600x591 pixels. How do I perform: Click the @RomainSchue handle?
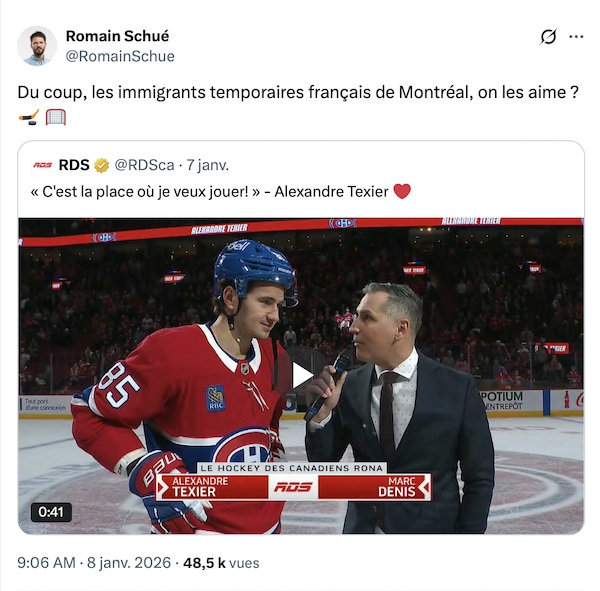(120, 57)
